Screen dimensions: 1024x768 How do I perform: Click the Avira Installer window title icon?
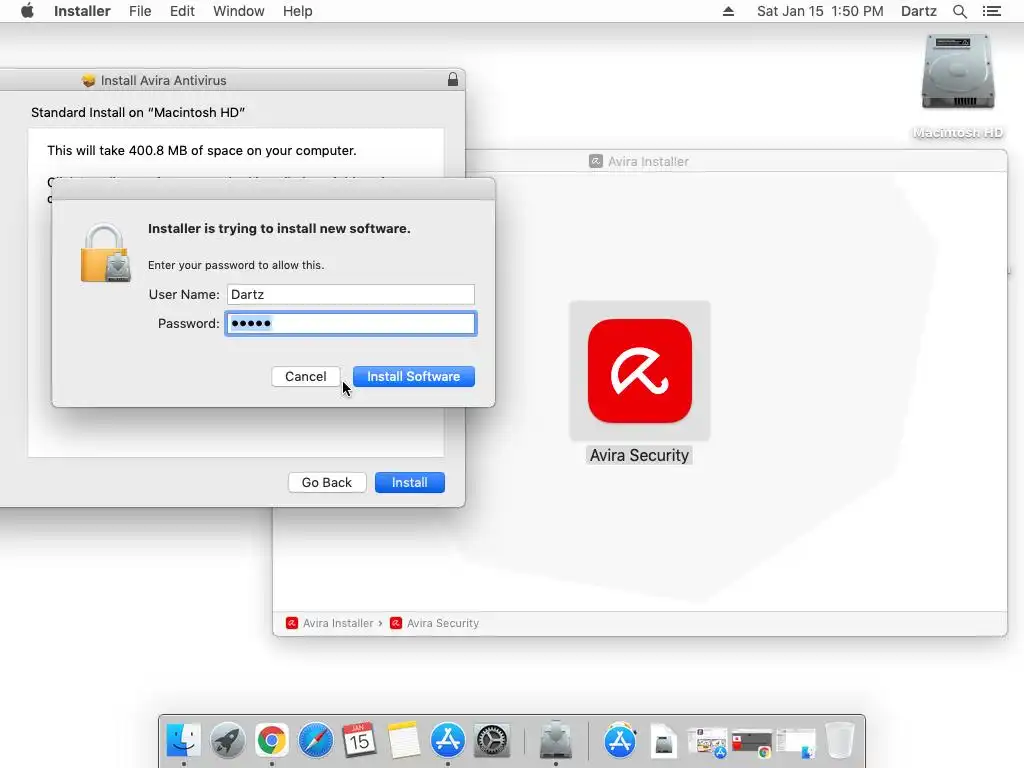[x=596, y=161]
